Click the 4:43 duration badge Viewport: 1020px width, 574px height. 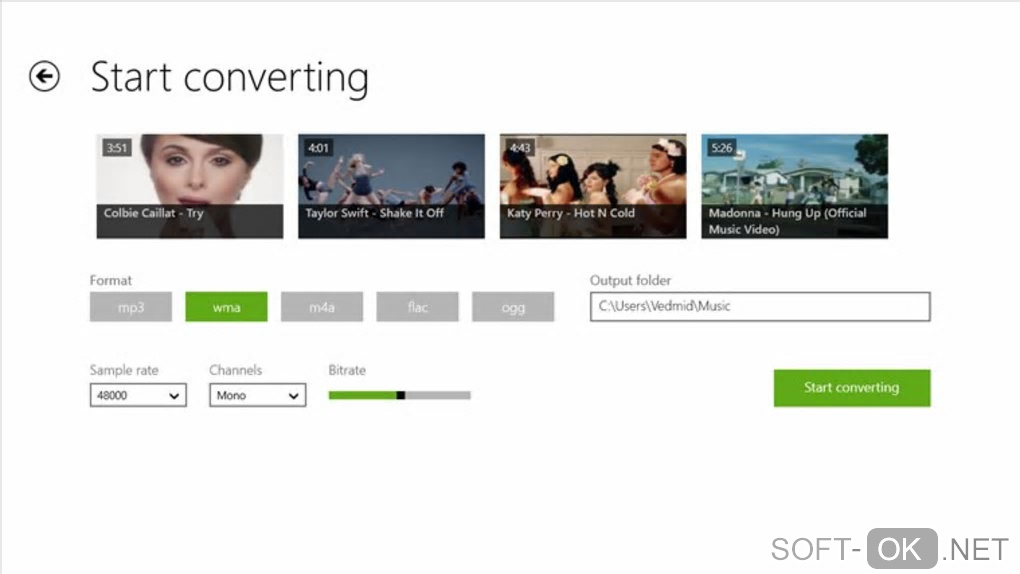point(520,148)
